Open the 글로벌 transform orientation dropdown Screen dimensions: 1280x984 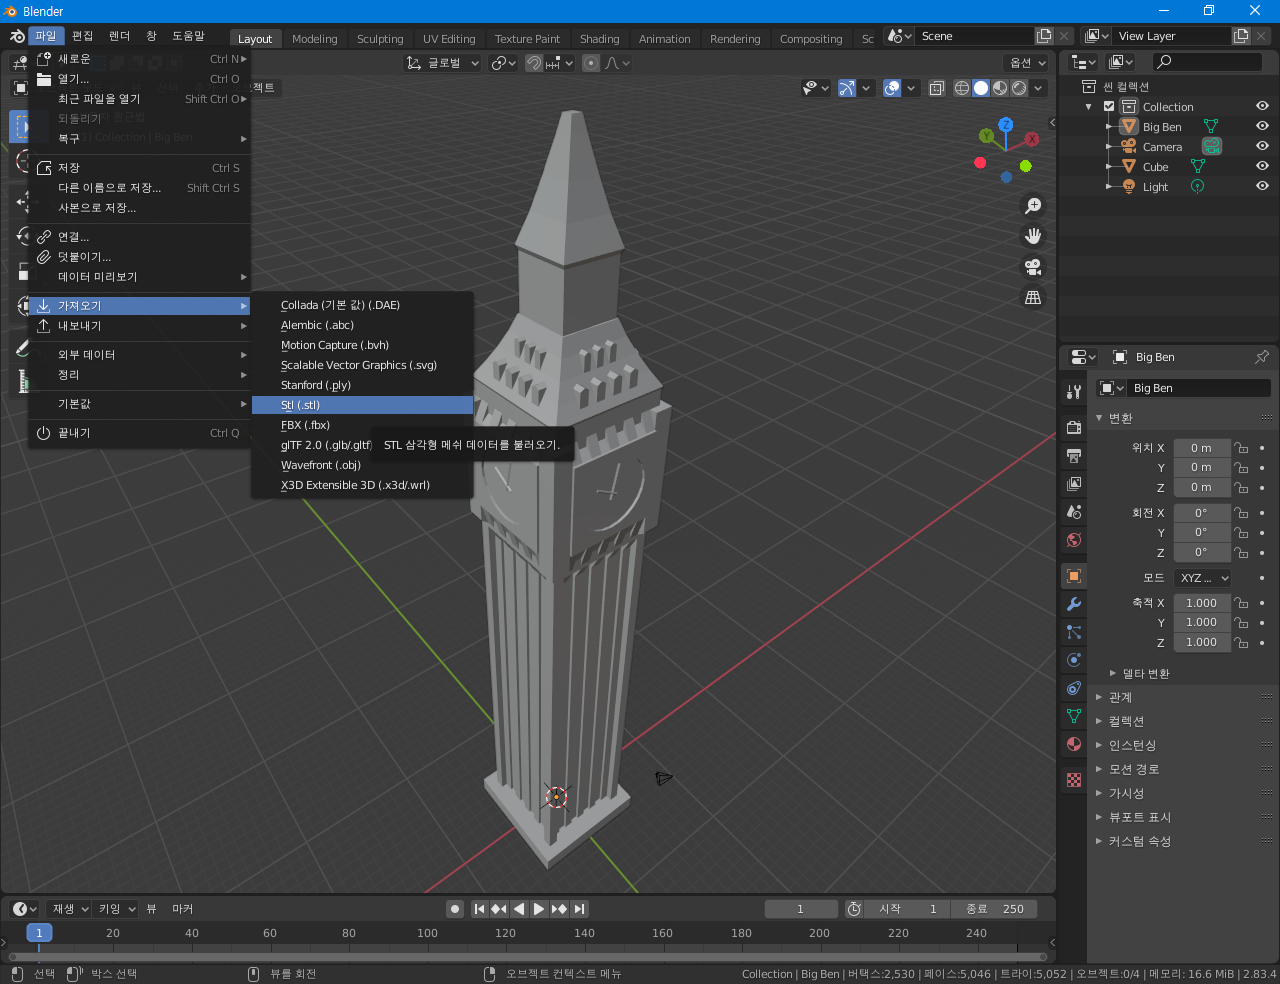point(442,63)
